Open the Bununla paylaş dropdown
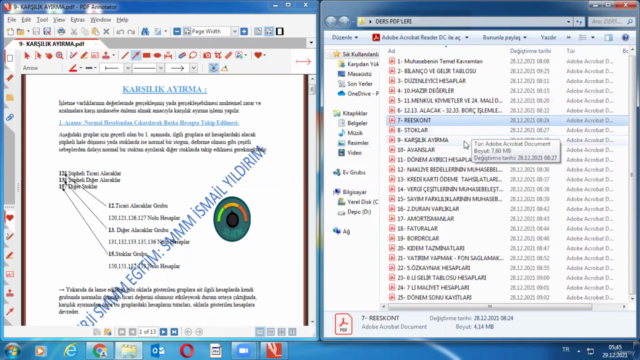Image resolution: width=640 pixels, height=360 pixels. (x=504, y=38)
